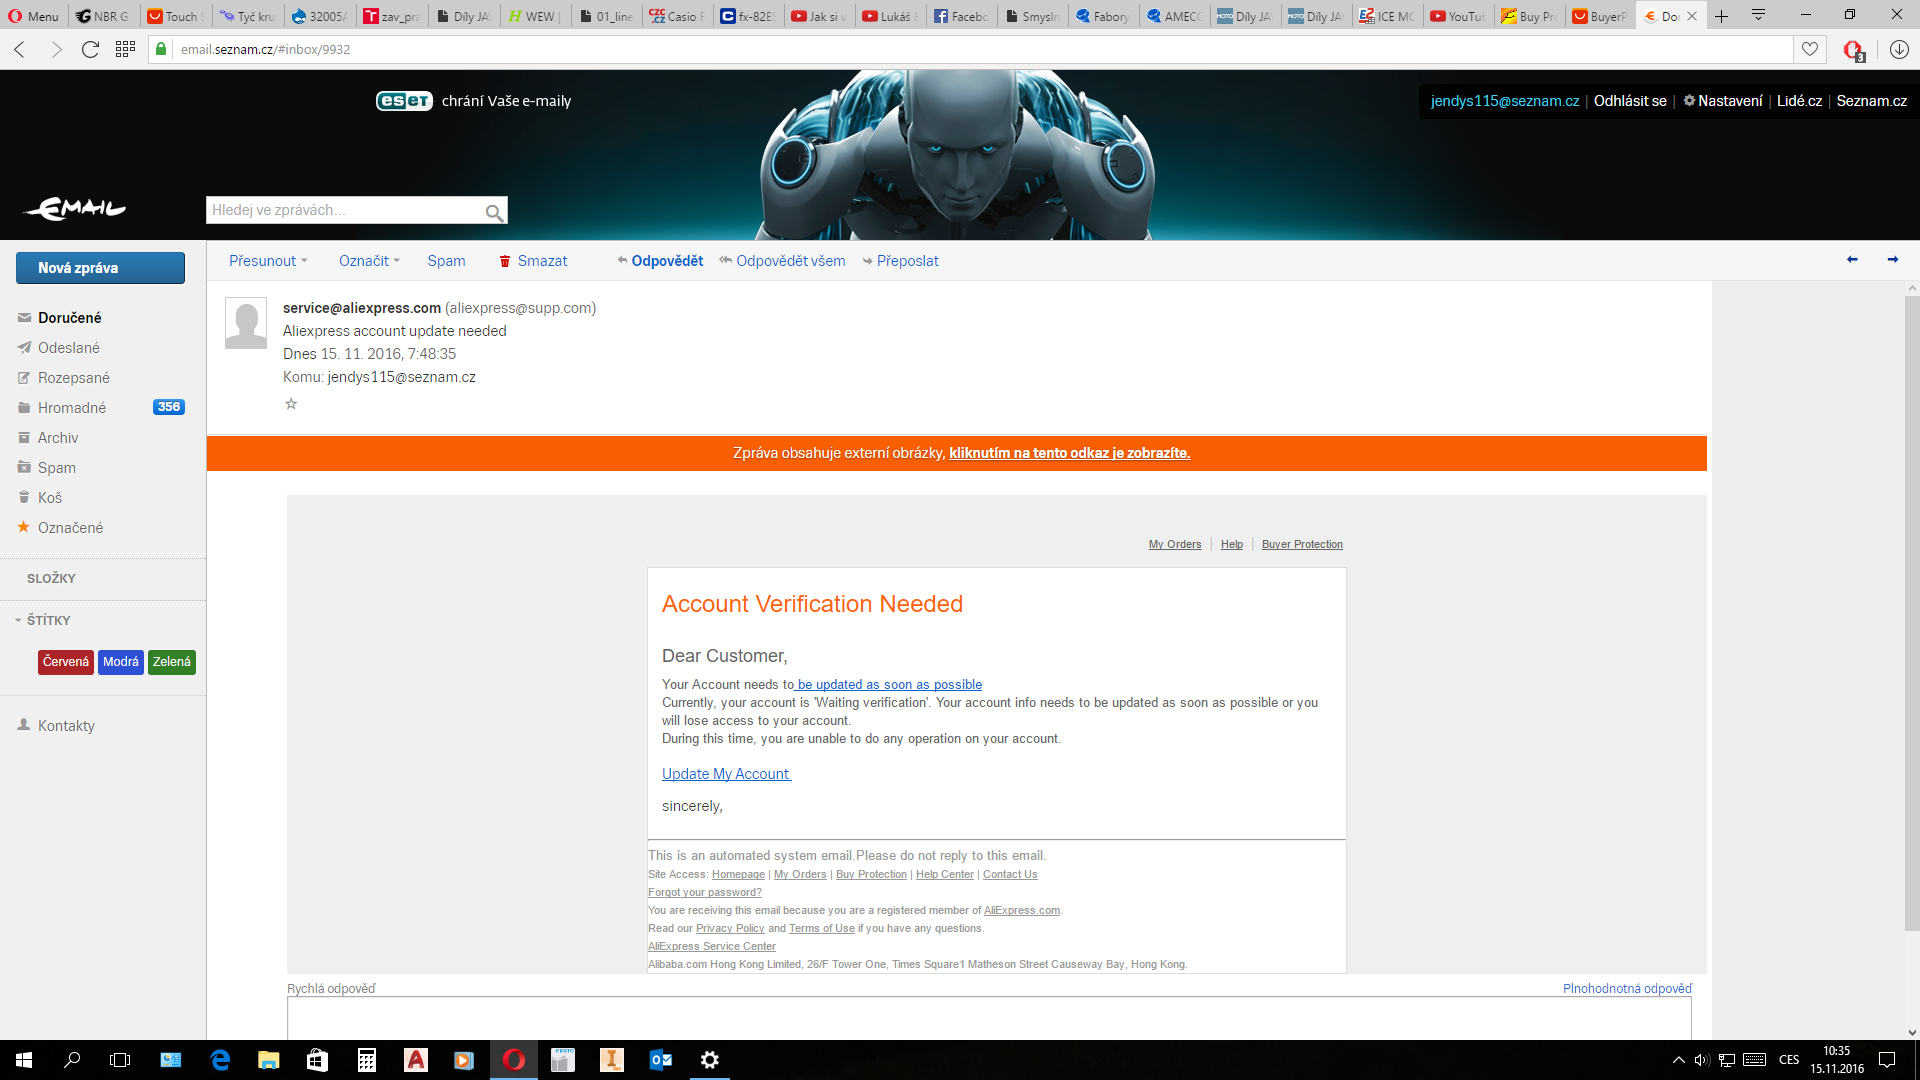Click the Smazat trash icon

(505, 261)
